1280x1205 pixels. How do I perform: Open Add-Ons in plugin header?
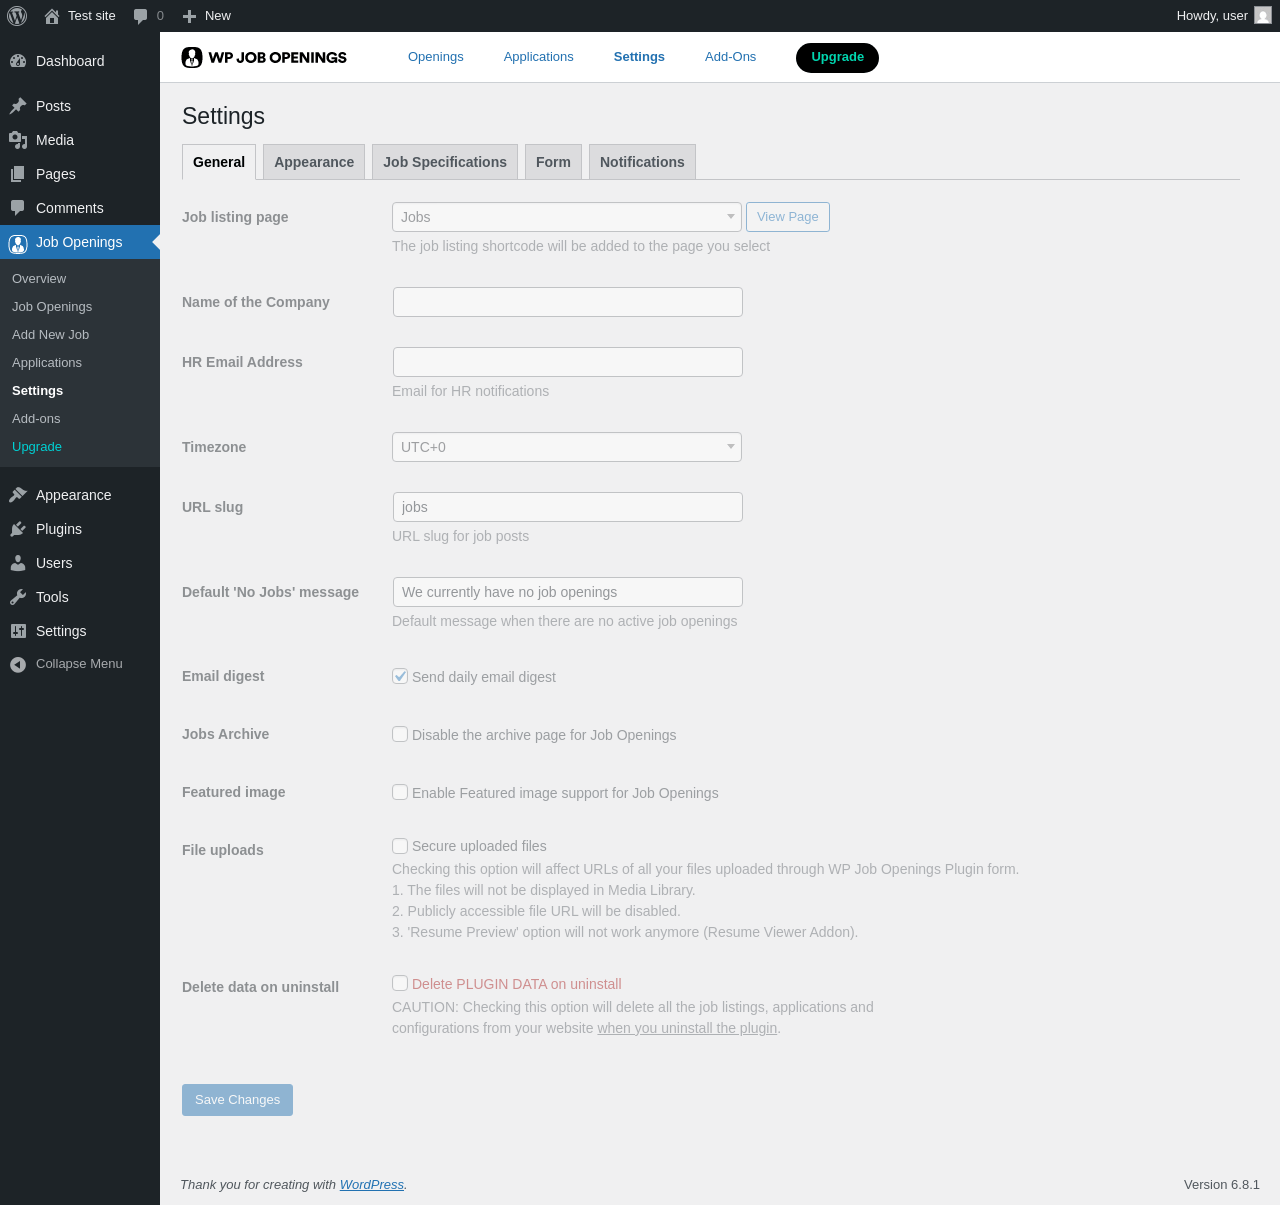[731, 57]
